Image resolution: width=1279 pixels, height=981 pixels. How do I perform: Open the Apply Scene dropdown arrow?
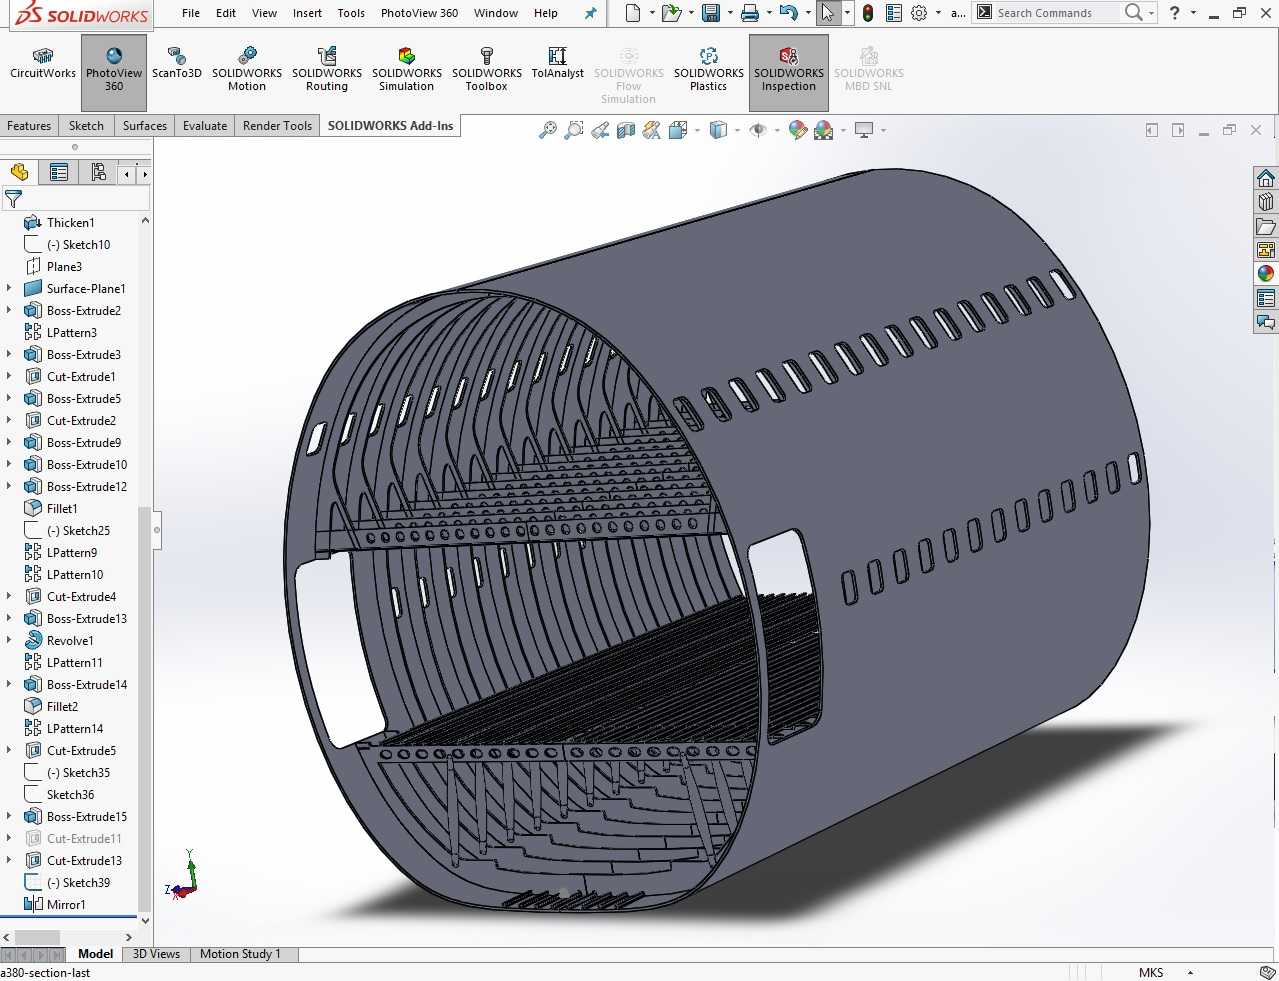click(x=843, y=130)
